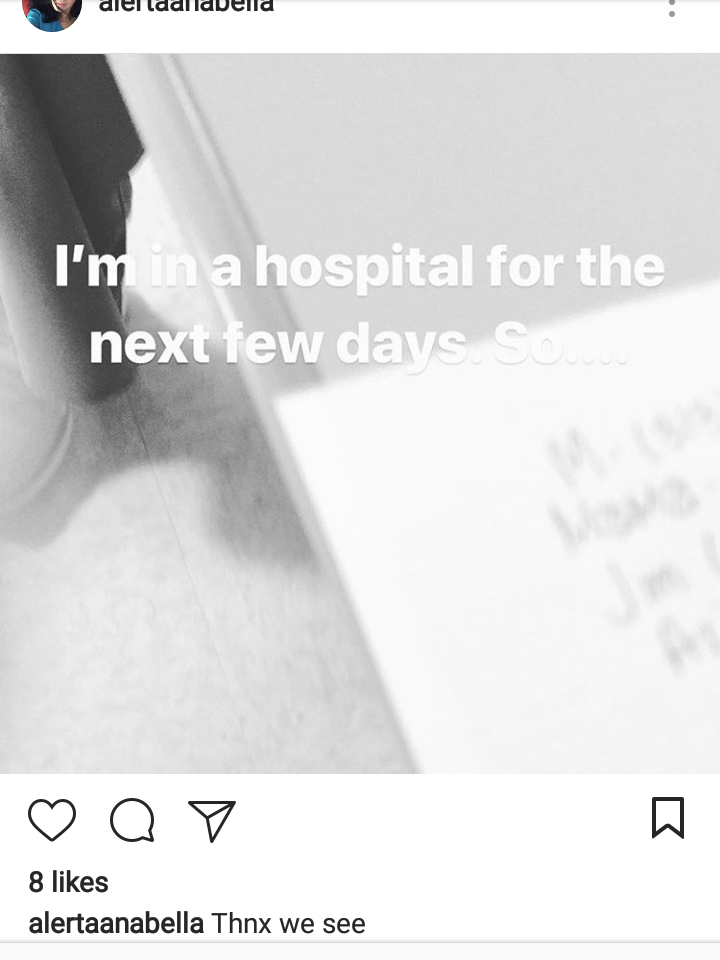The height and width of the screenshot is (960, 720).
Task: Tap the word 'hospital' on the image
Action: [364, 268]
